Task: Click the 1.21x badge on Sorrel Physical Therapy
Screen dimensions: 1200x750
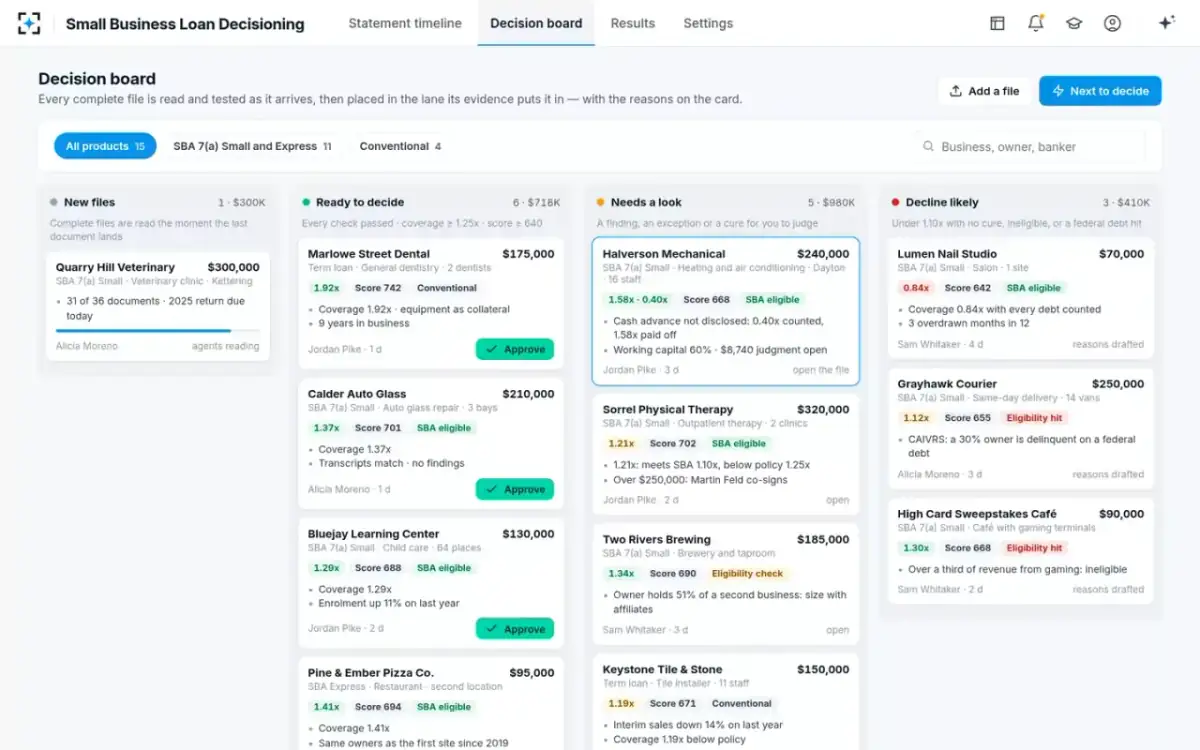Action: (x=621, y=444)
